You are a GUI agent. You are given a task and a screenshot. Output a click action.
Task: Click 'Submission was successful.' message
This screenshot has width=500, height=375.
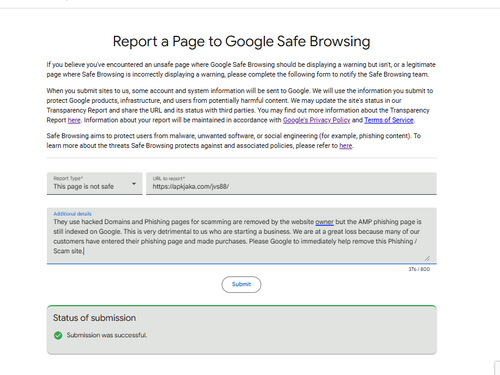pyautogui.click(x=107, y=335)
